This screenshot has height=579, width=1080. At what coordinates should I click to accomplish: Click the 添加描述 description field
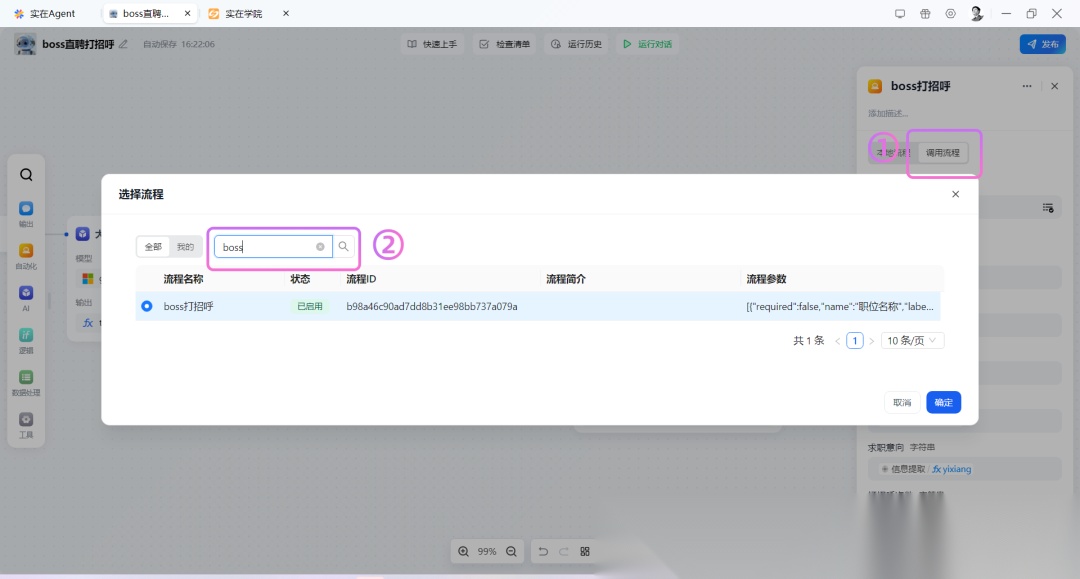[888, 113]
